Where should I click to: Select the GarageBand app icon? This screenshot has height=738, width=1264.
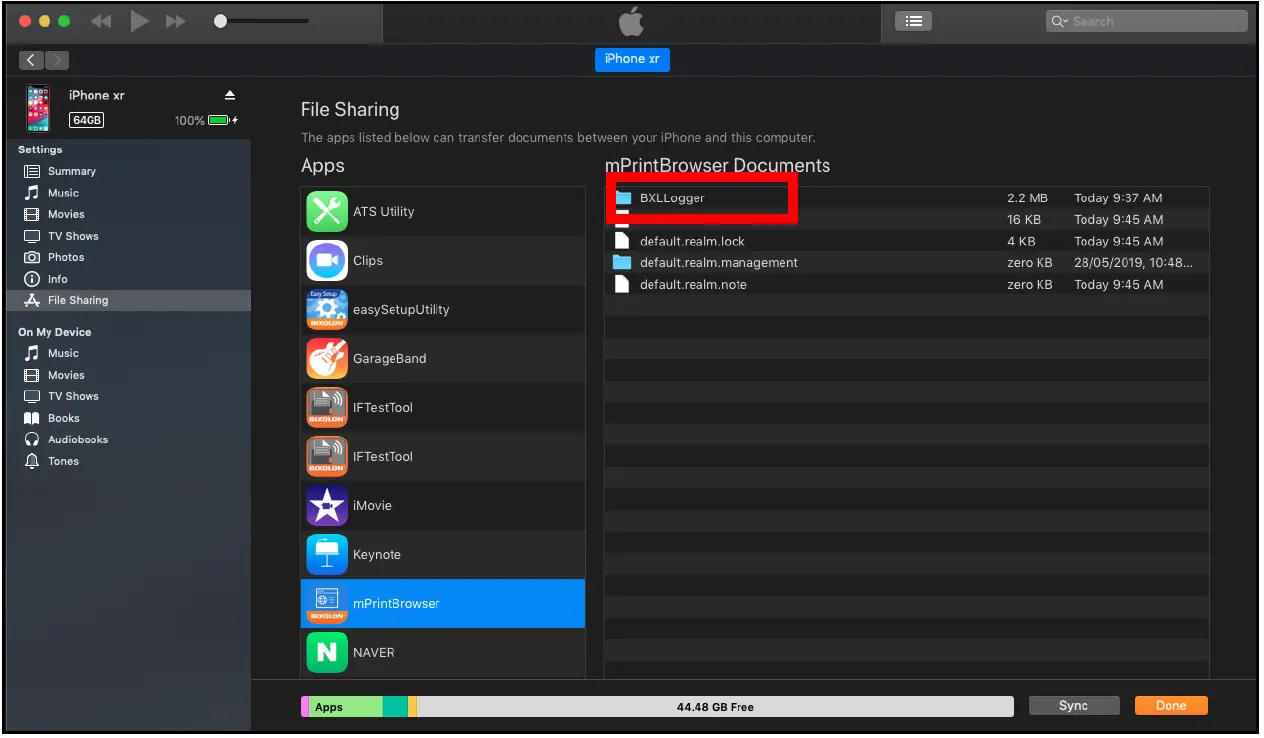tap(326, 358)
